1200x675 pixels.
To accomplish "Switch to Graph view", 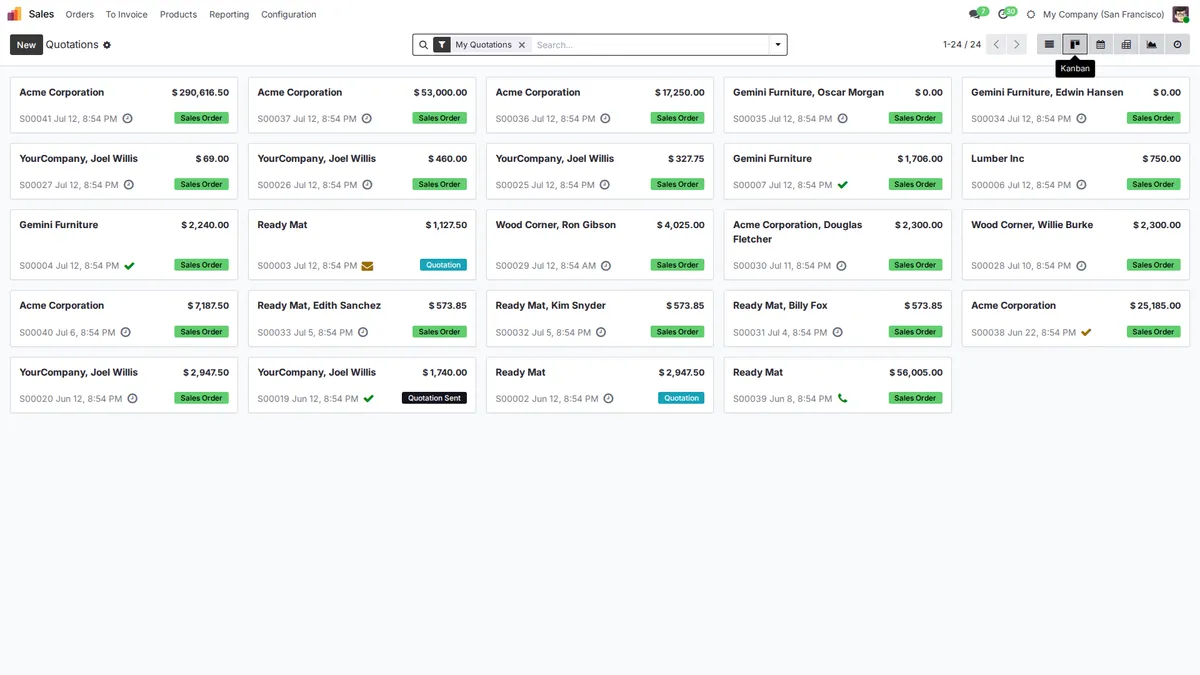I will pos(1152,44).
